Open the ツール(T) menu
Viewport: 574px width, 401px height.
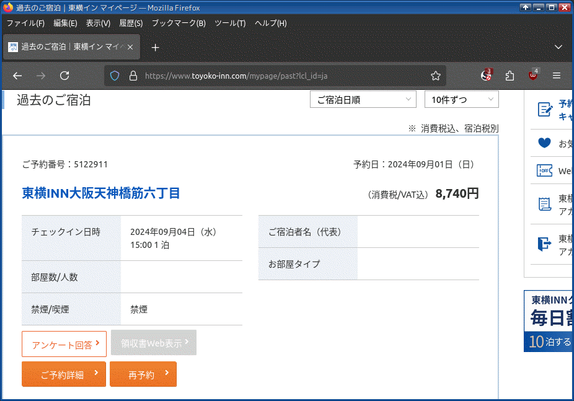click(x=230, y=23)
